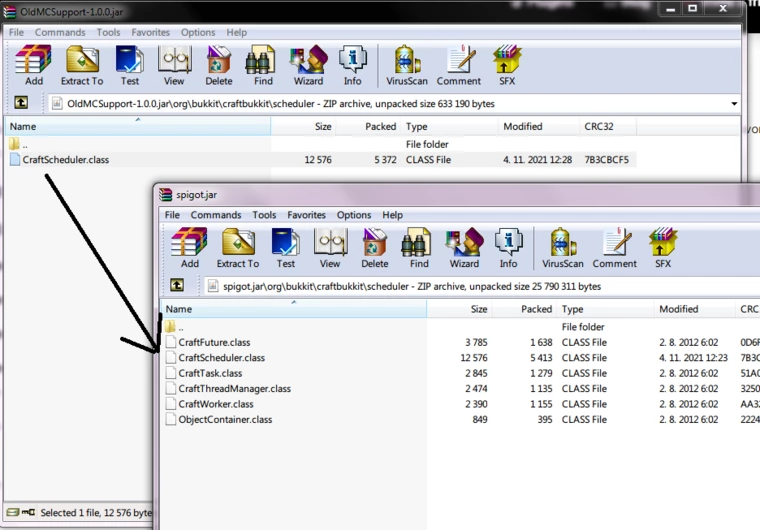760x530 pixels.
Task: Open Options menu in spigot.jar window
Action: [x=354, y=215]
